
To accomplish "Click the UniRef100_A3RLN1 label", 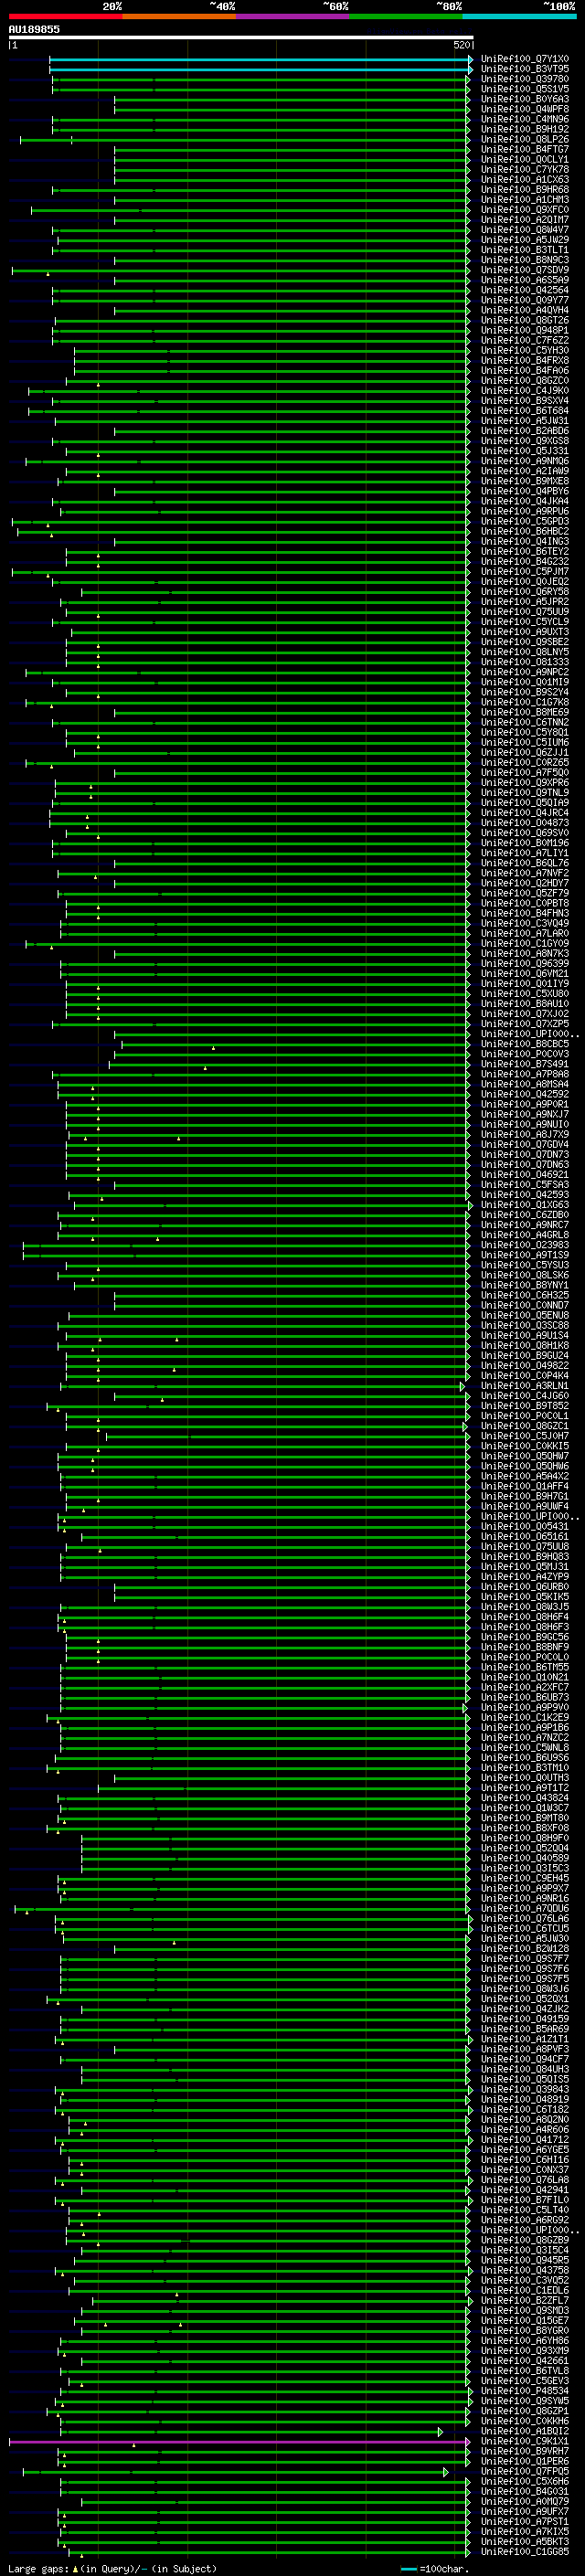I will tap(525, 1386).
